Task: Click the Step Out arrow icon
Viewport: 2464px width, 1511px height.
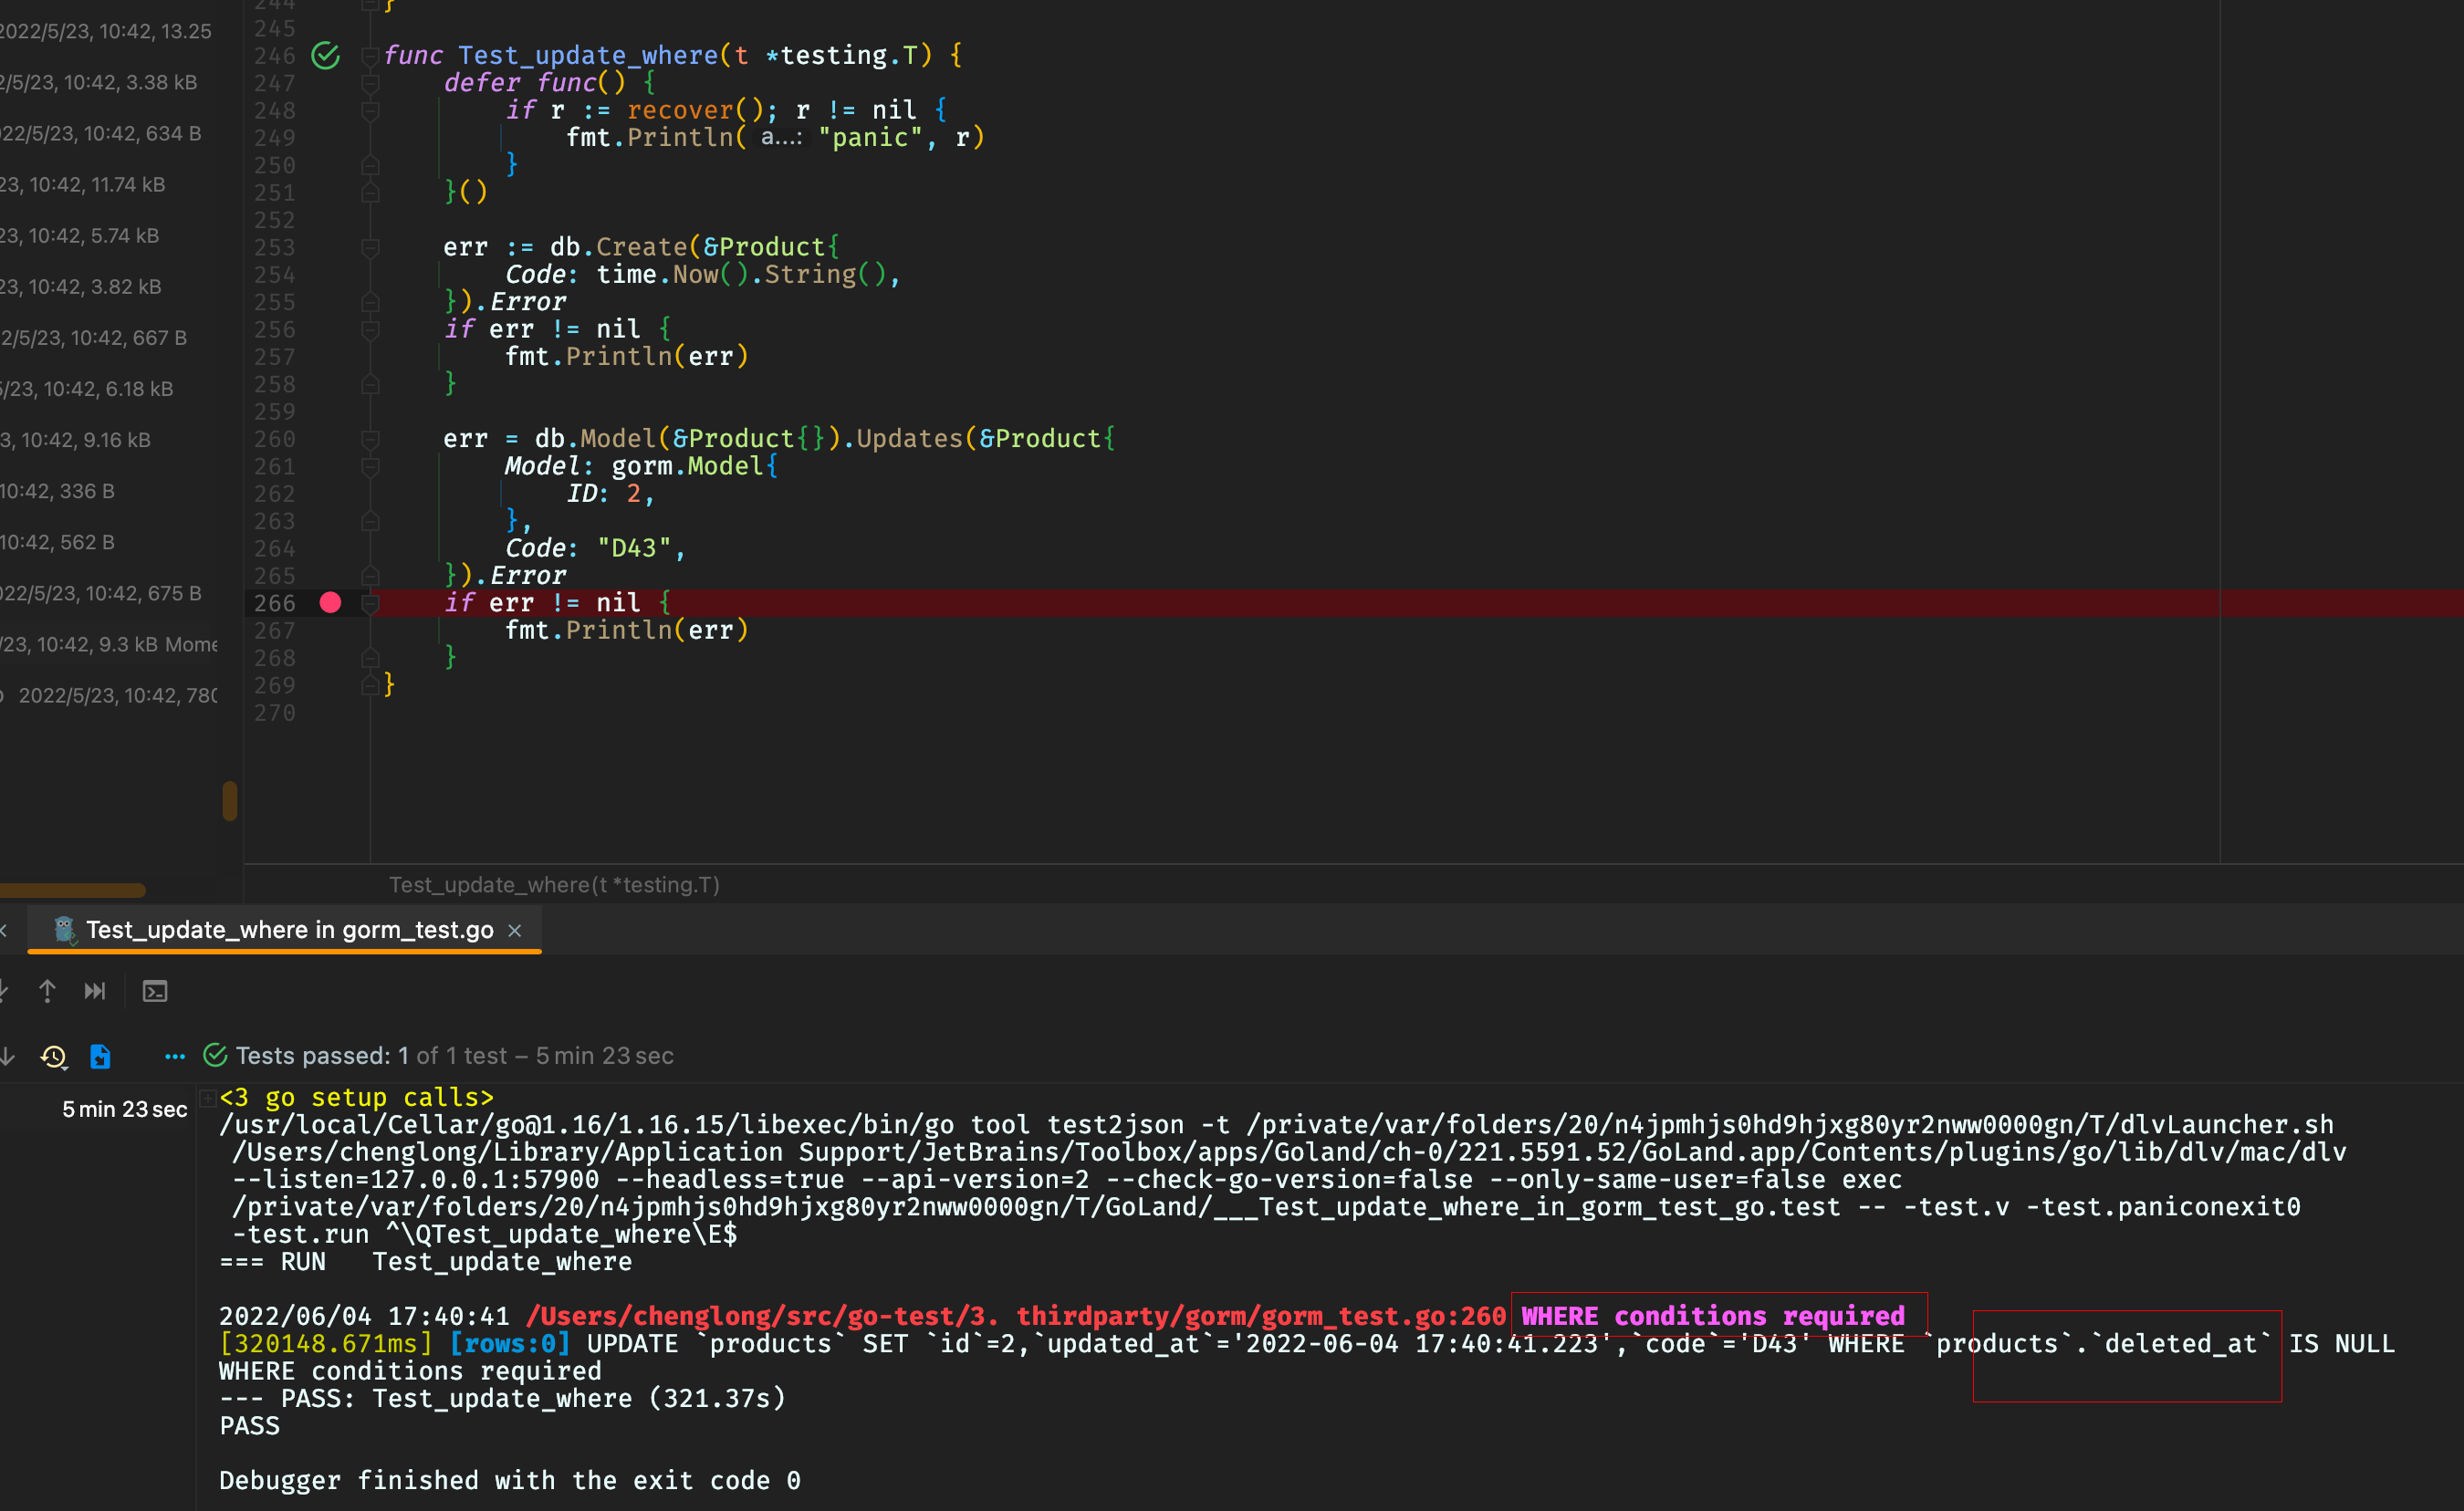Action: [47, 991]
